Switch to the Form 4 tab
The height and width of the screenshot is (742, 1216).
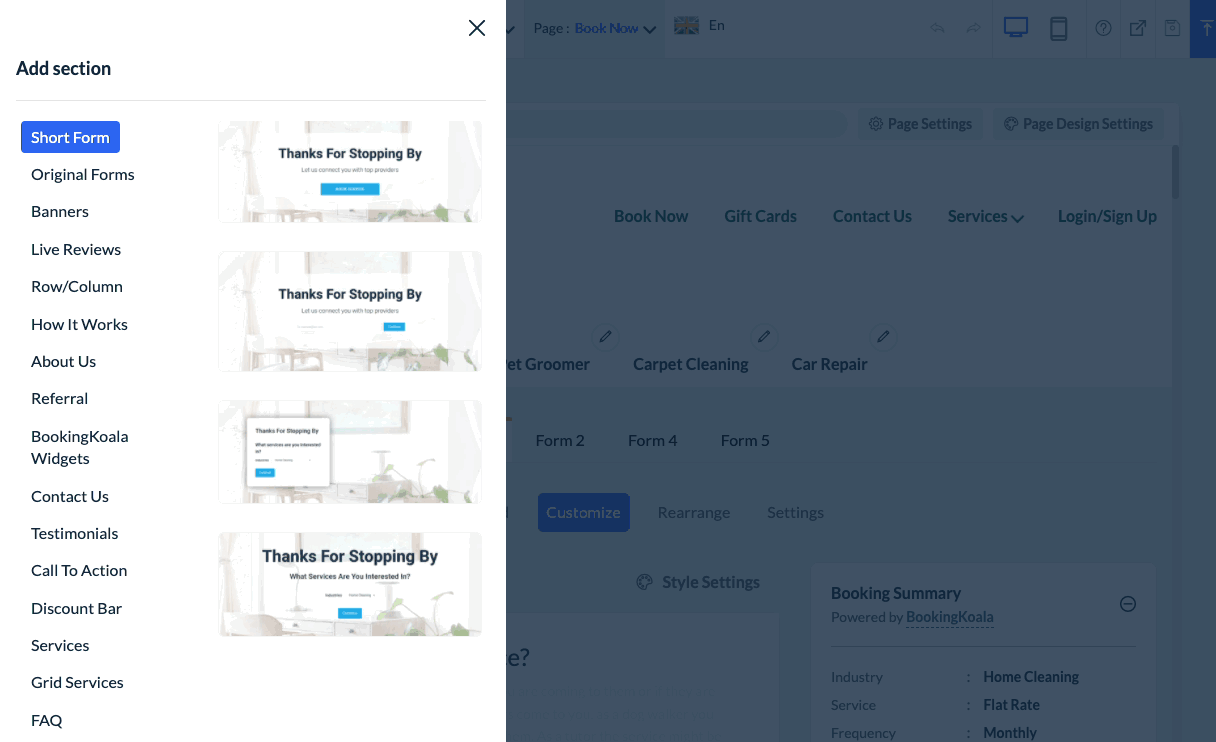pyautogui.click(x=652, y=440)
